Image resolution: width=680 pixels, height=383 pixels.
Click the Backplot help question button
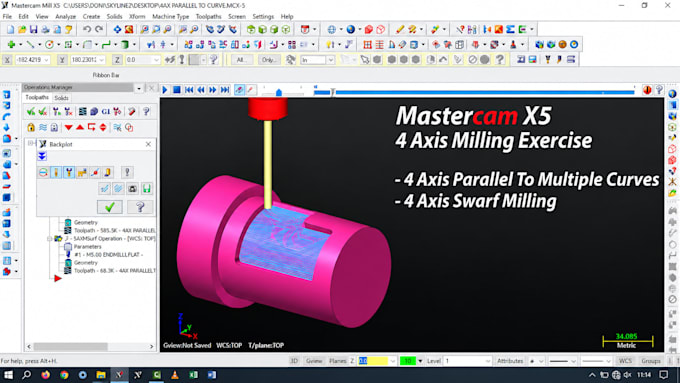[x=140, y=207]
